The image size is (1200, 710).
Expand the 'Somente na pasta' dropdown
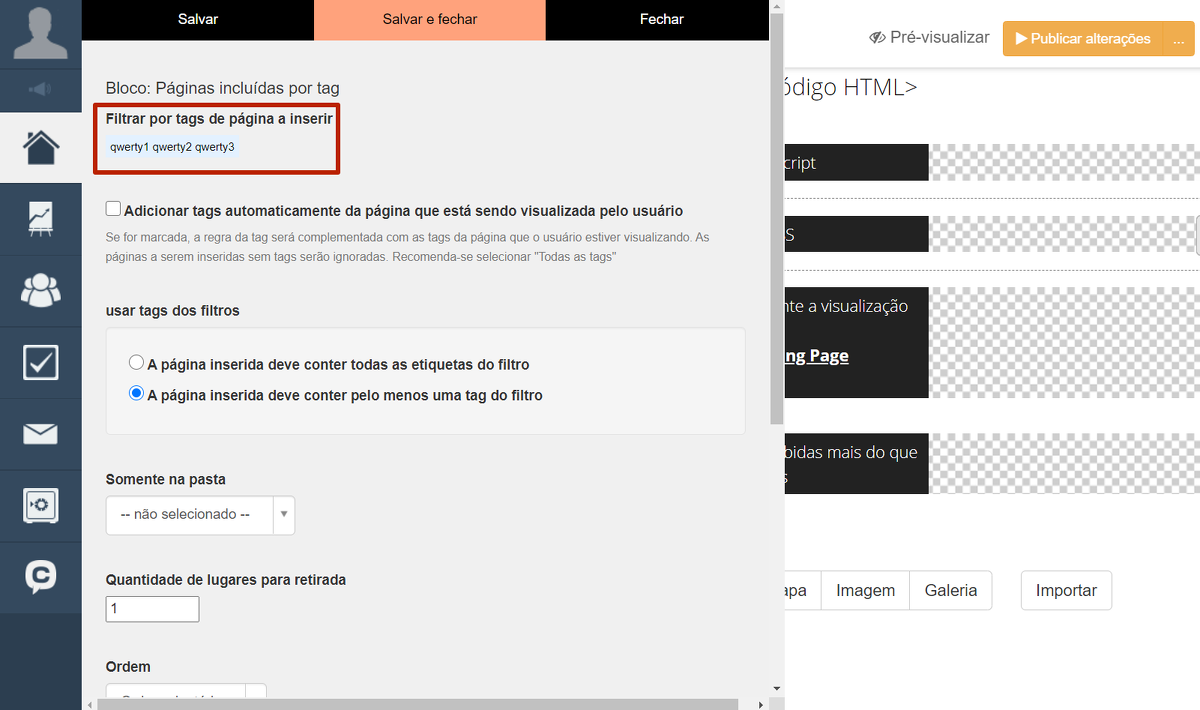click(200, 515)
